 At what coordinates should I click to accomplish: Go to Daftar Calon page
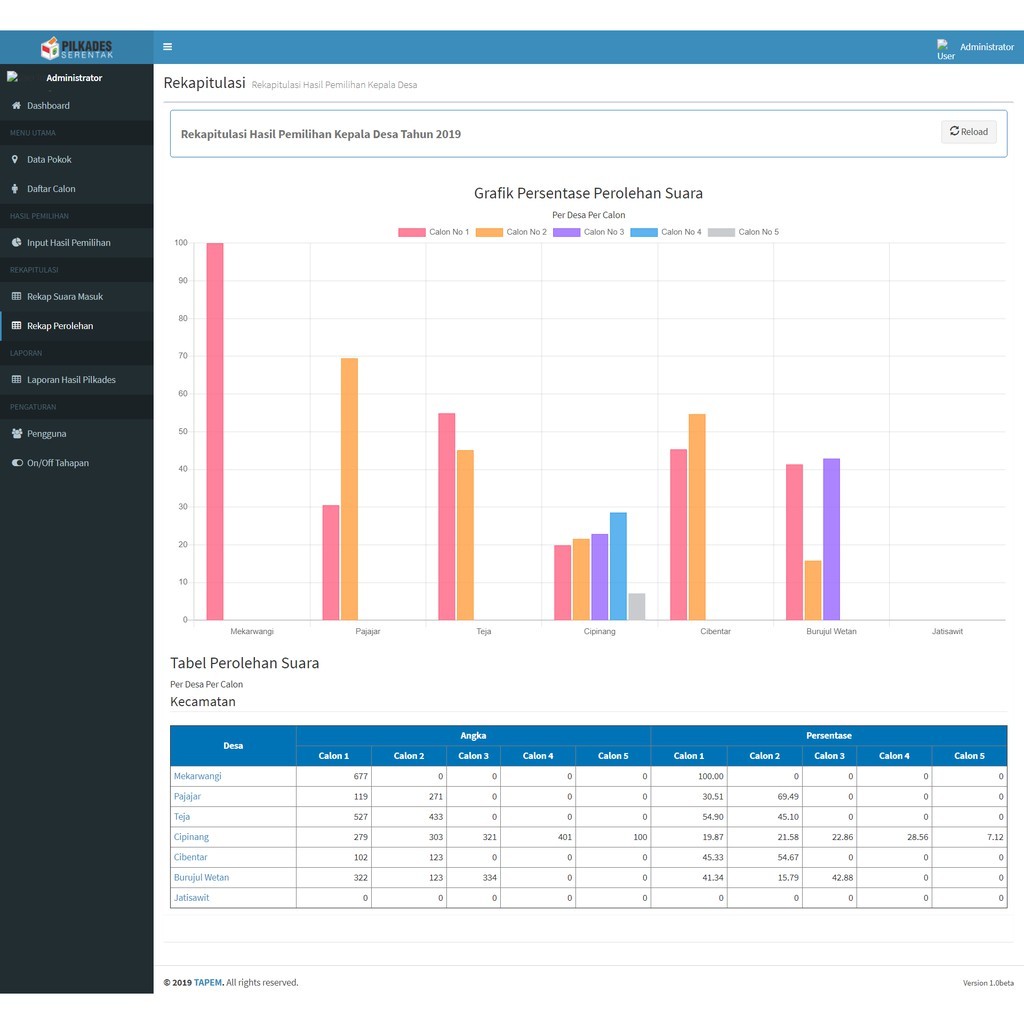point(77,189)
